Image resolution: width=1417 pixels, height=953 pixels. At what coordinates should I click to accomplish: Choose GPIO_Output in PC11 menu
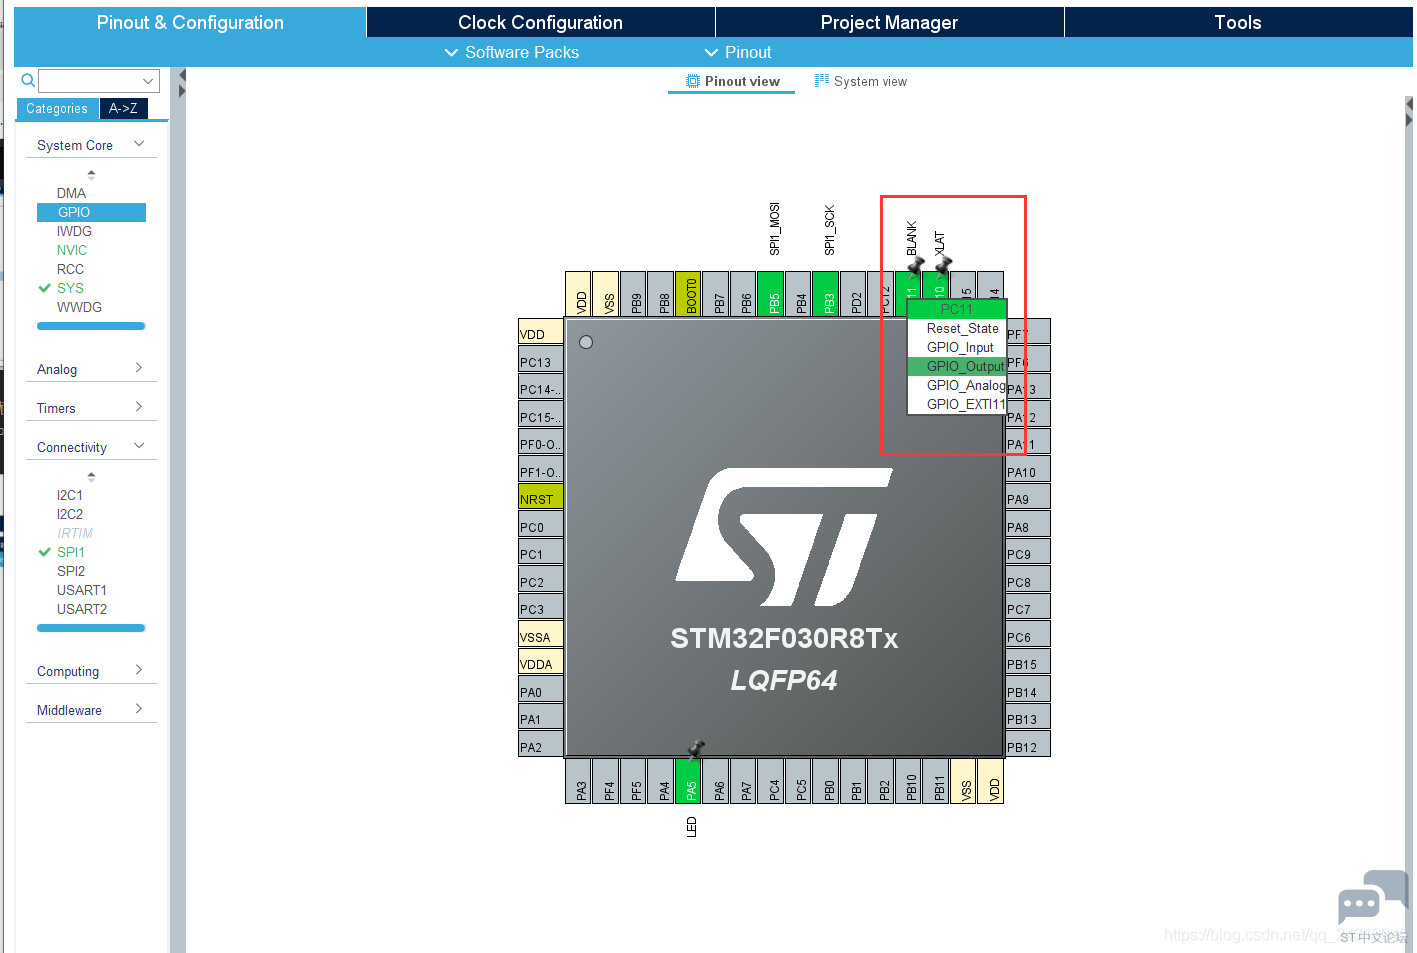[957, 366]
